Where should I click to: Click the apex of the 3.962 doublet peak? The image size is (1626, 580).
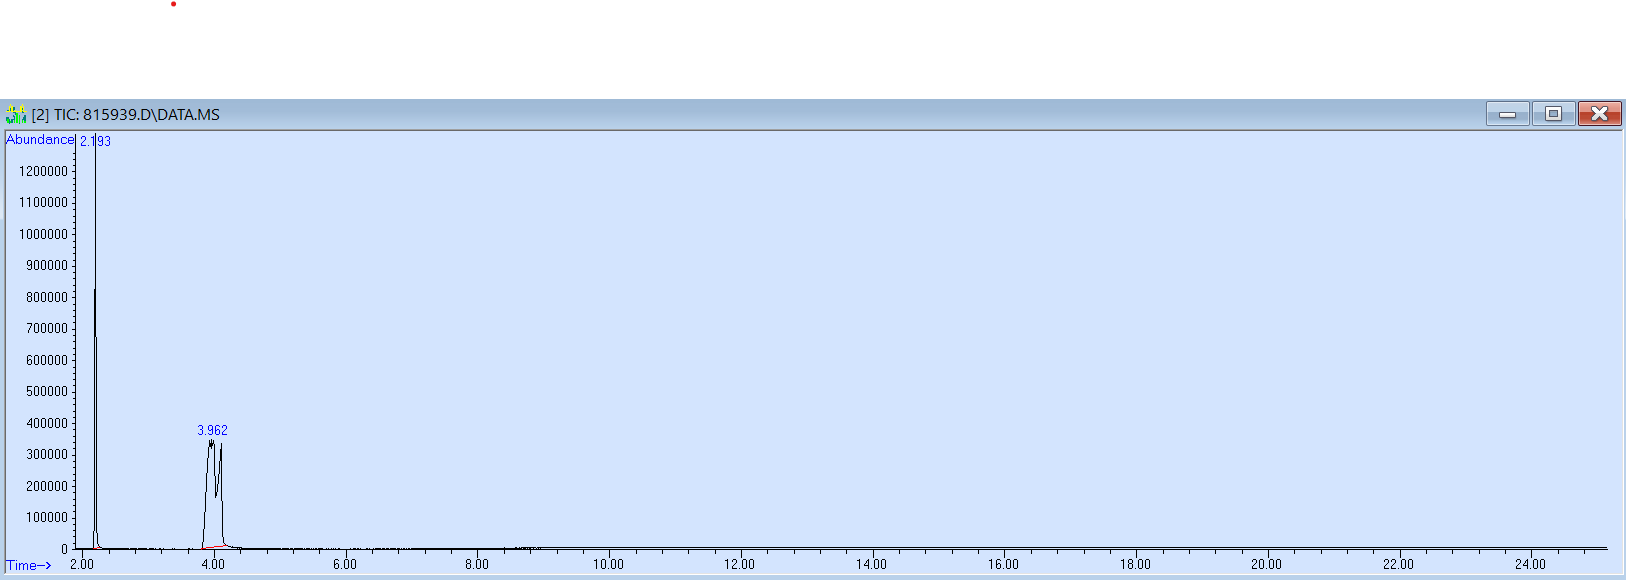(x=211, y=442)
